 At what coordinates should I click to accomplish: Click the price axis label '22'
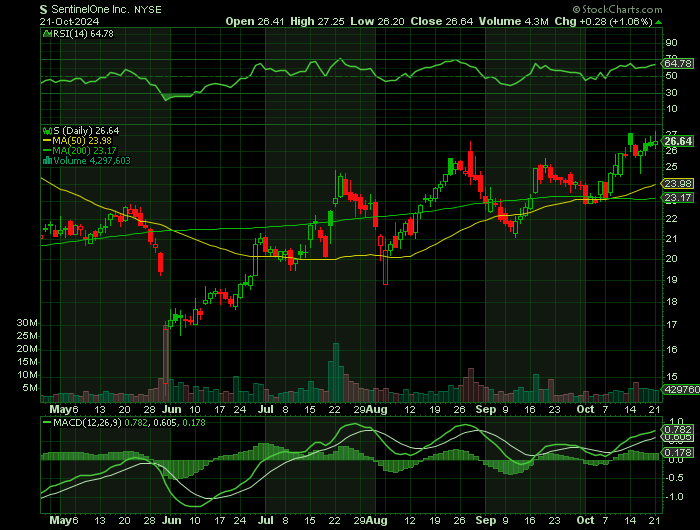coord(671,219)
